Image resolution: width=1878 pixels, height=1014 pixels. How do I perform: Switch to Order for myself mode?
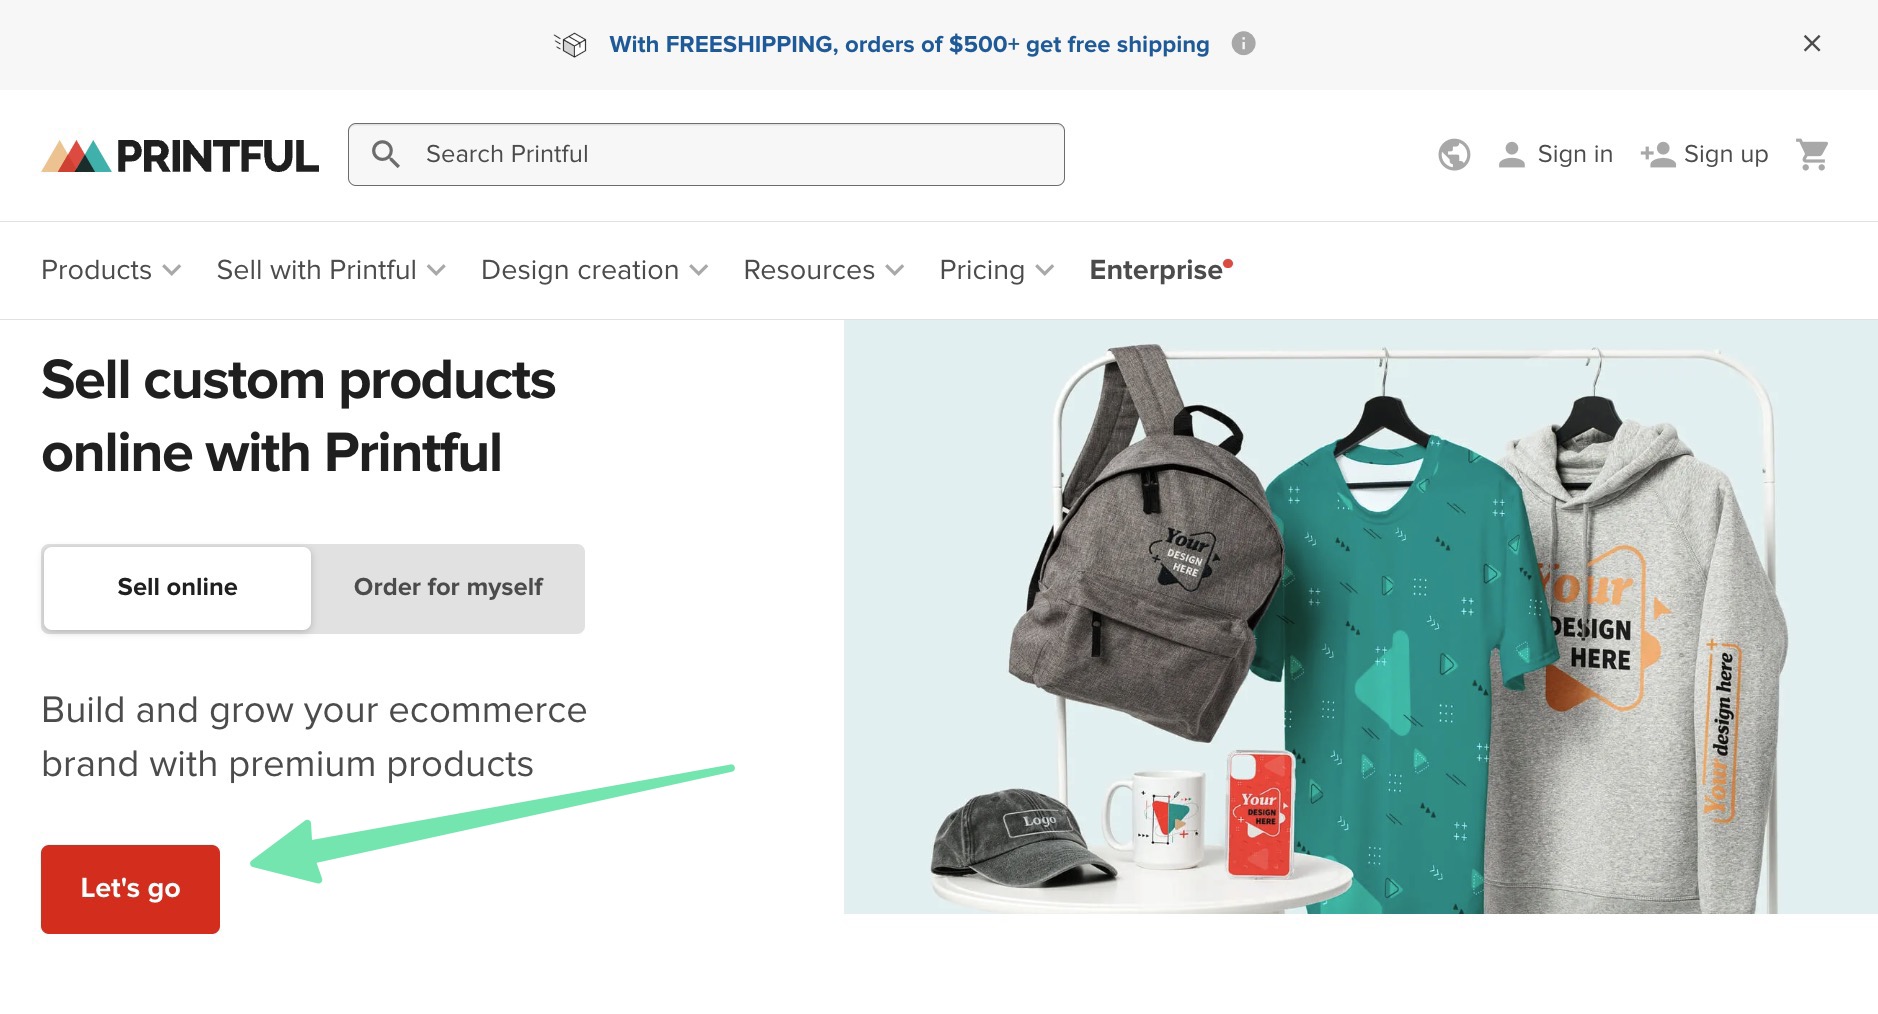[447, 588]
